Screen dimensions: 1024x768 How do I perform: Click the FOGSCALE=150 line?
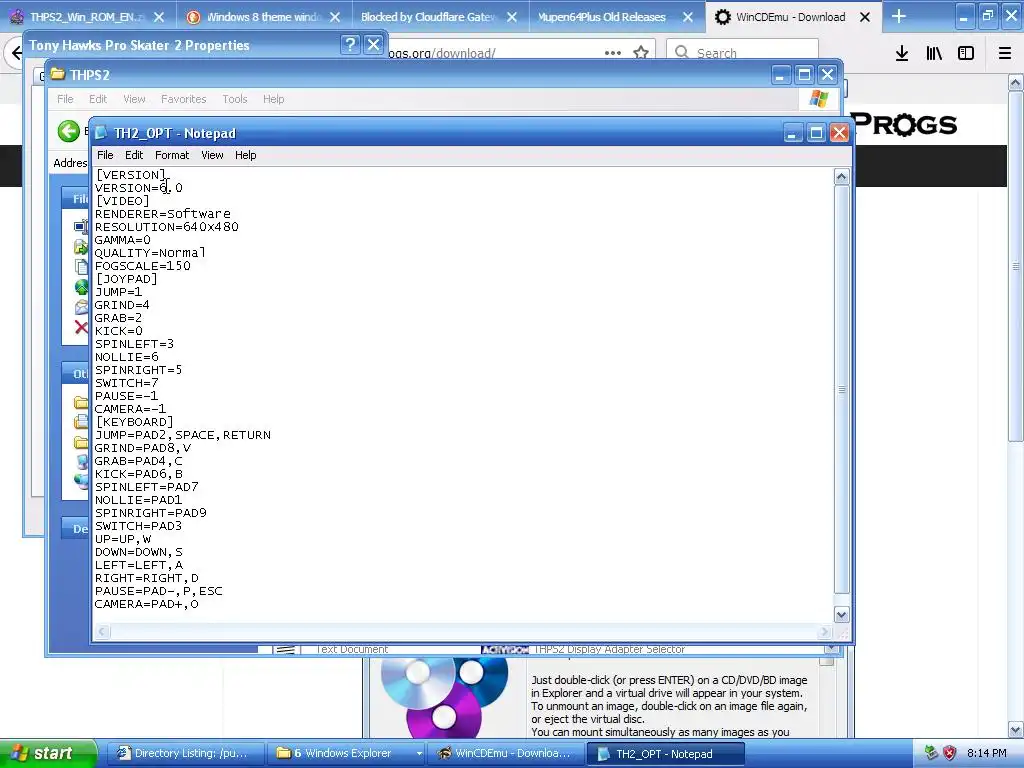tap(142, 266)
